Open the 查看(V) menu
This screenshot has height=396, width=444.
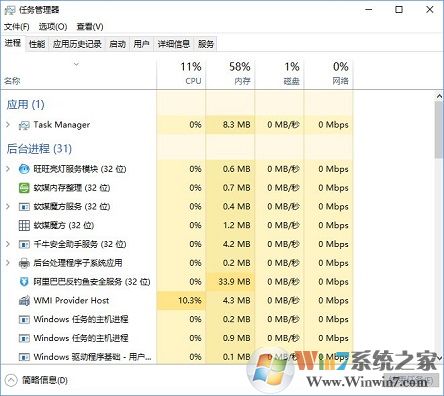90,27
